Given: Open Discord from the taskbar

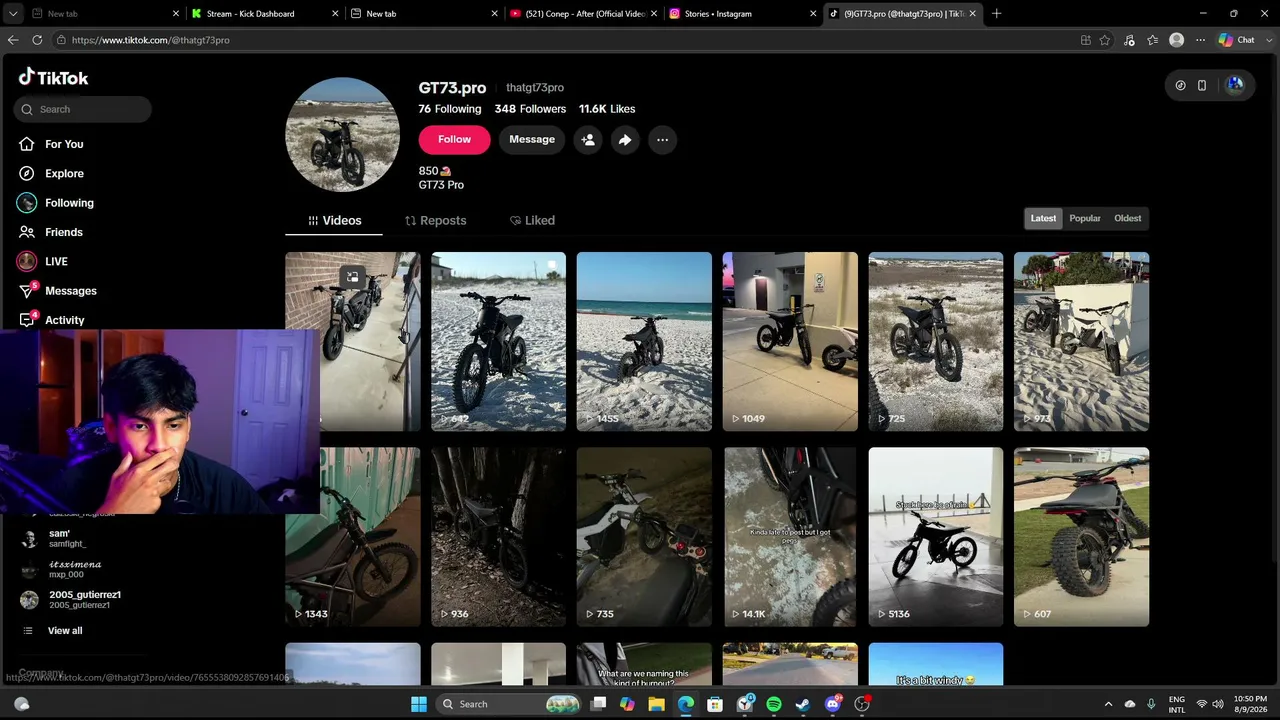Looking at the screenshot, I should tap(833, 704).
